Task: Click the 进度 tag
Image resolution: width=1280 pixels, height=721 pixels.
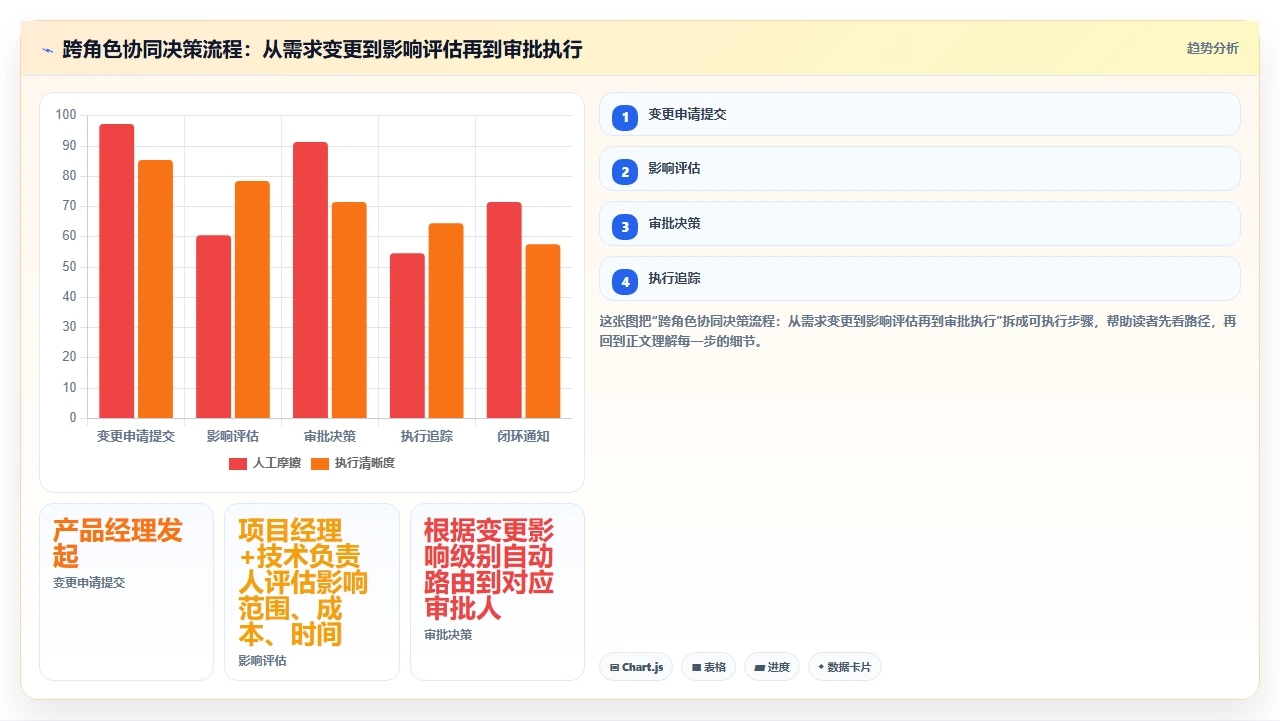Action: pos(772,667)
